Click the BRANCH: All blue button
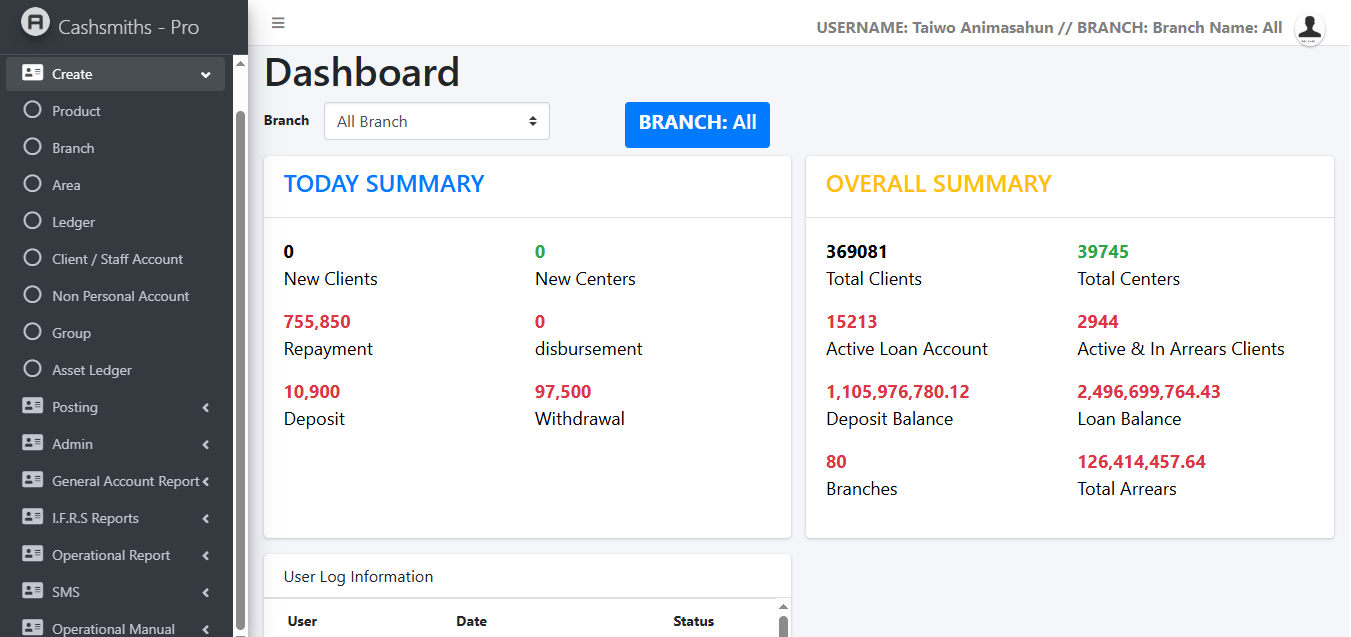 click(x=697, y=124)
